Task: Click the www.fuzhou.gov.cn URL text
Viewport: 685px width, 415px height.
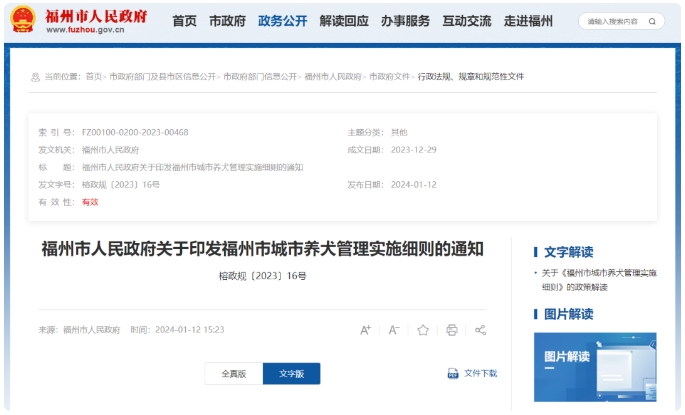Action: tap(85, 30)
